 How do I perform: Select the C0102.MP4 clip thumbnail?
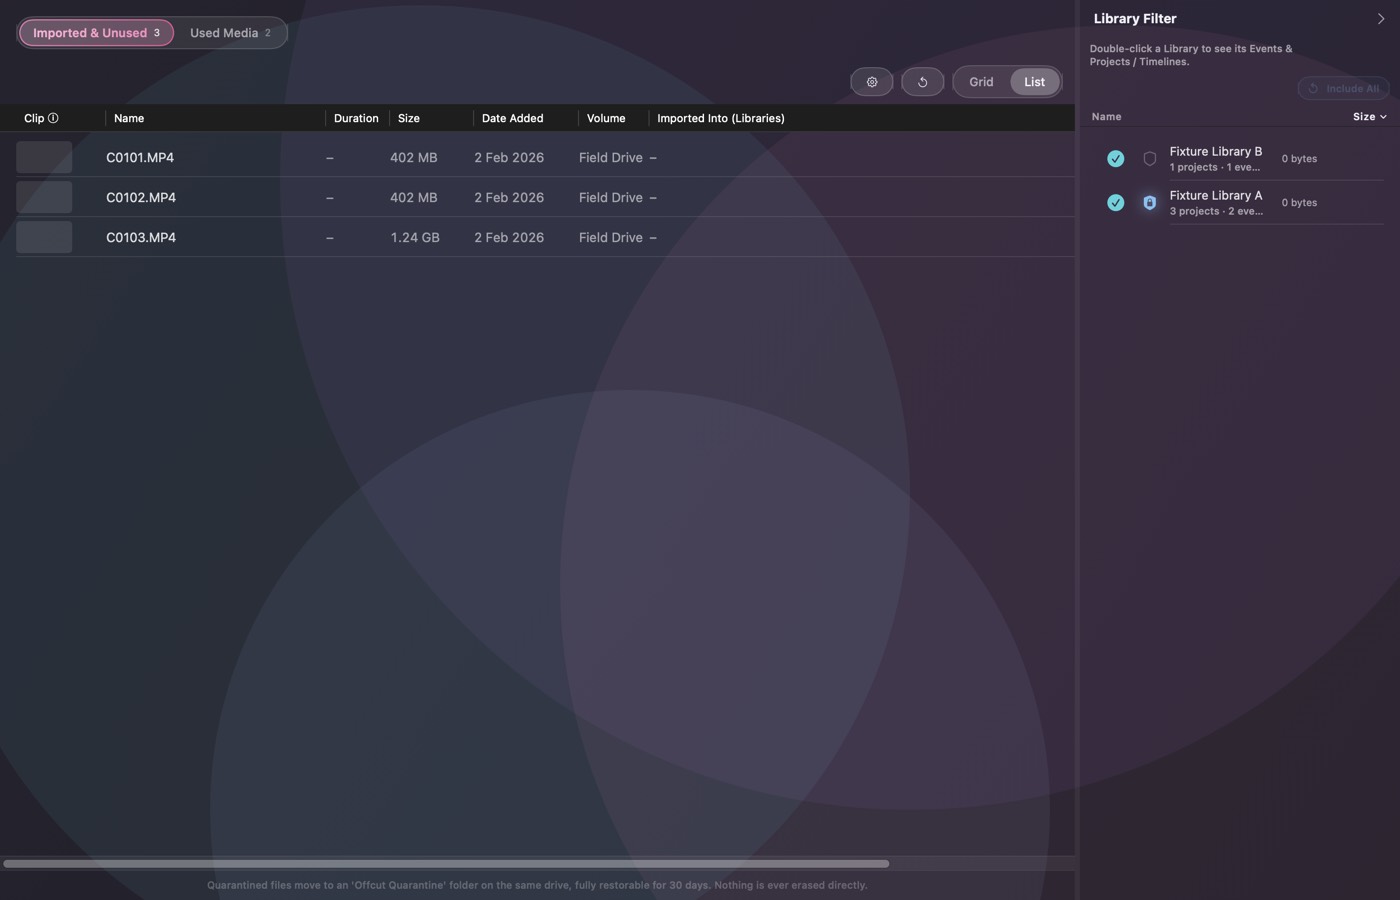coord(44,198)
